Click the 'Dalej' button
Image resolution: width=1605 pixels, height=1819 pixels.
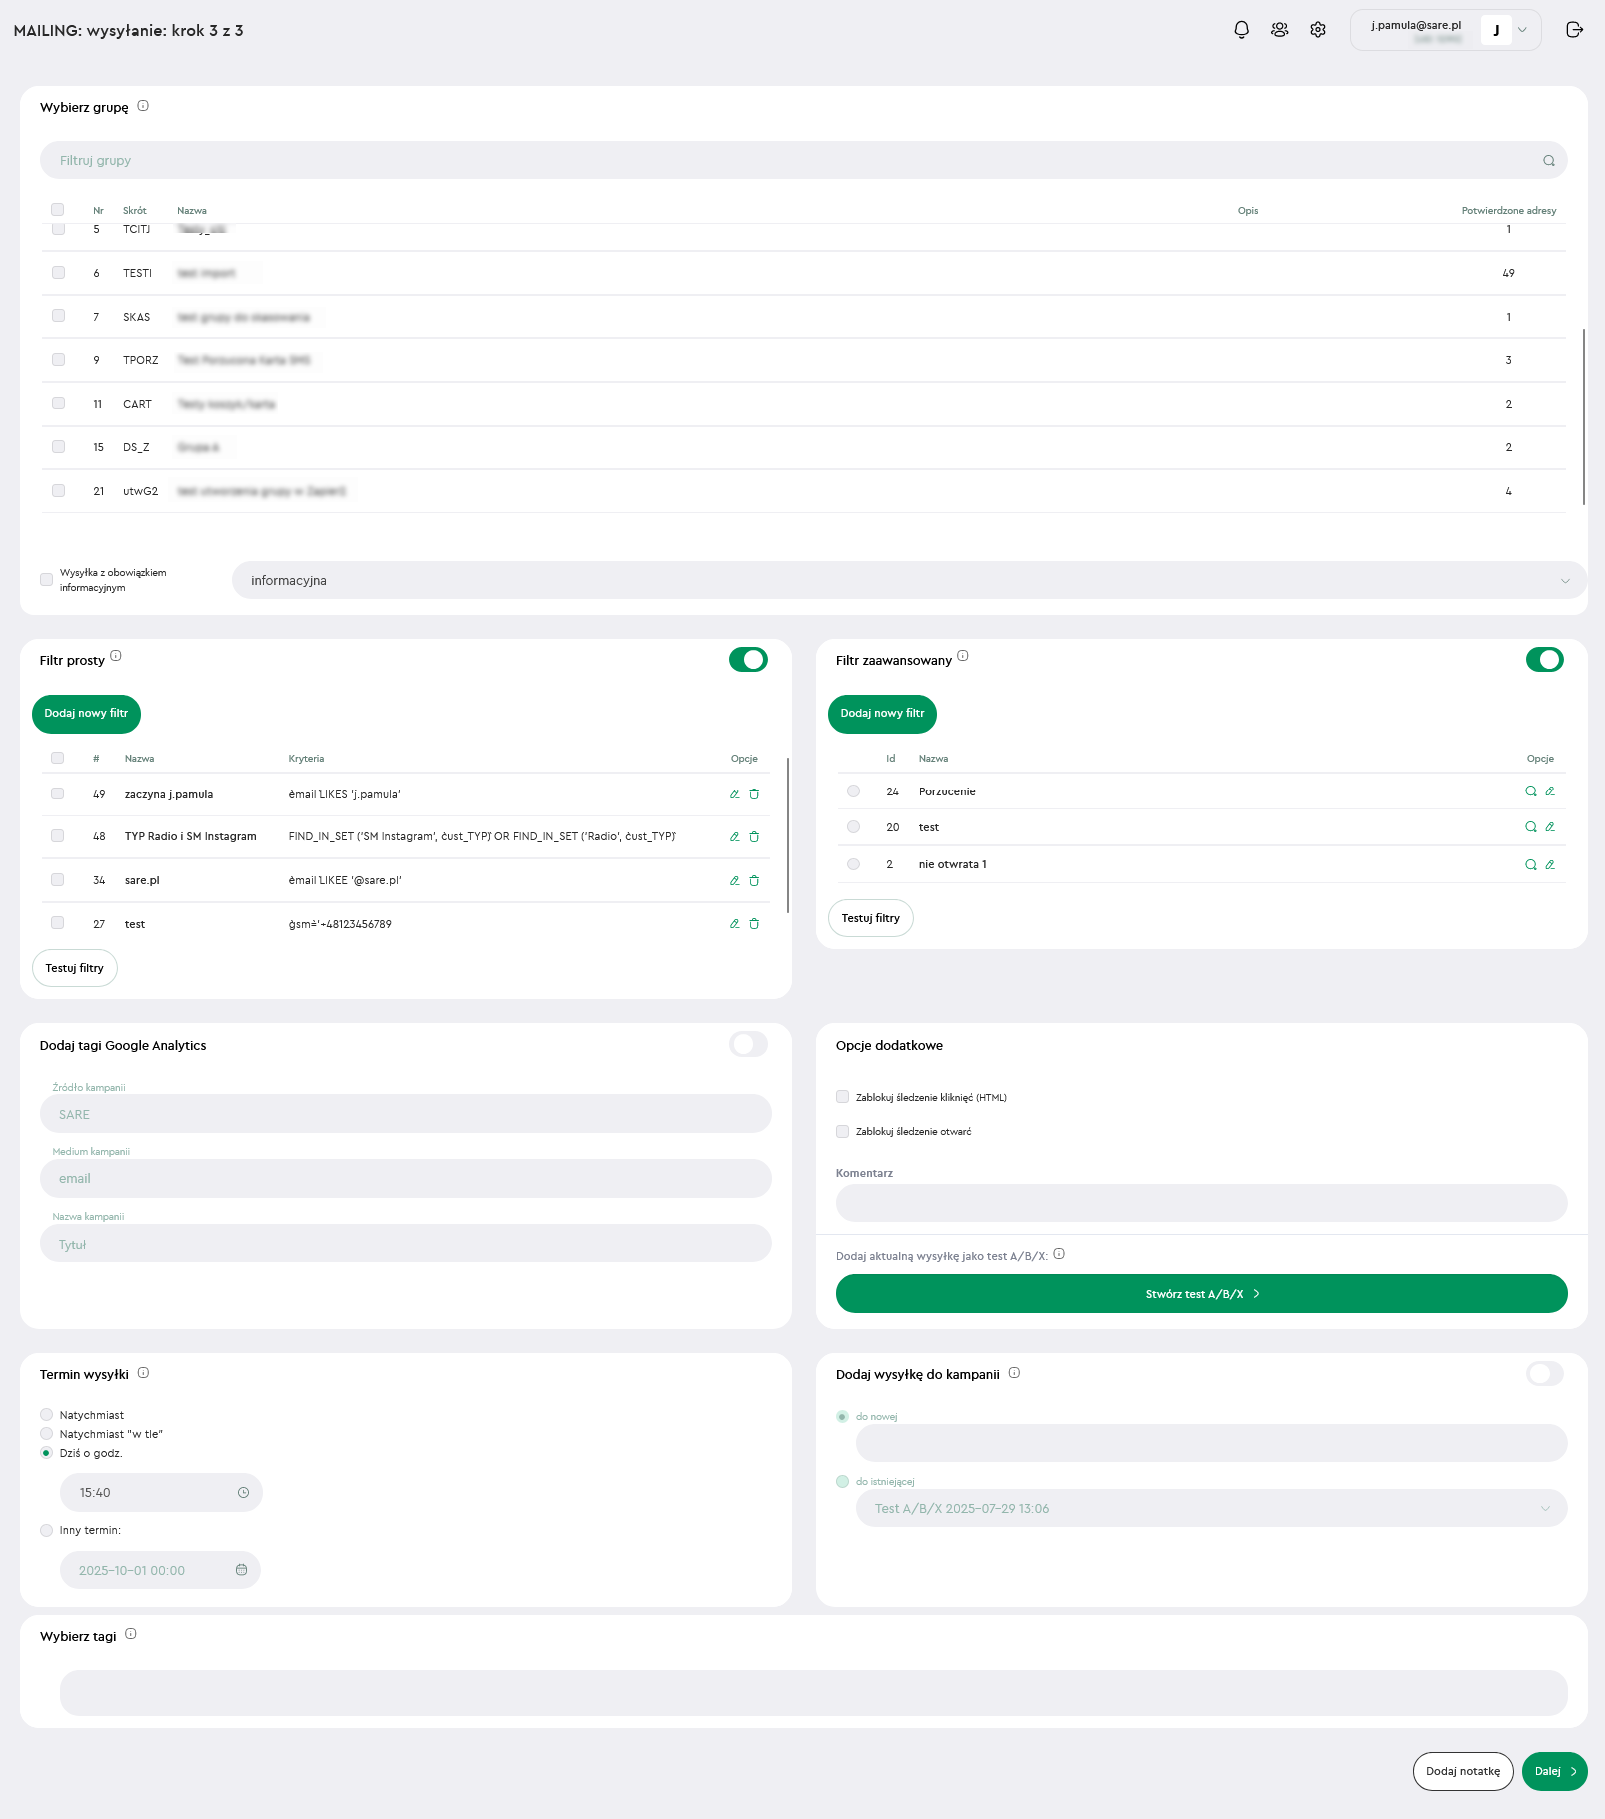coord(1554,1771)
